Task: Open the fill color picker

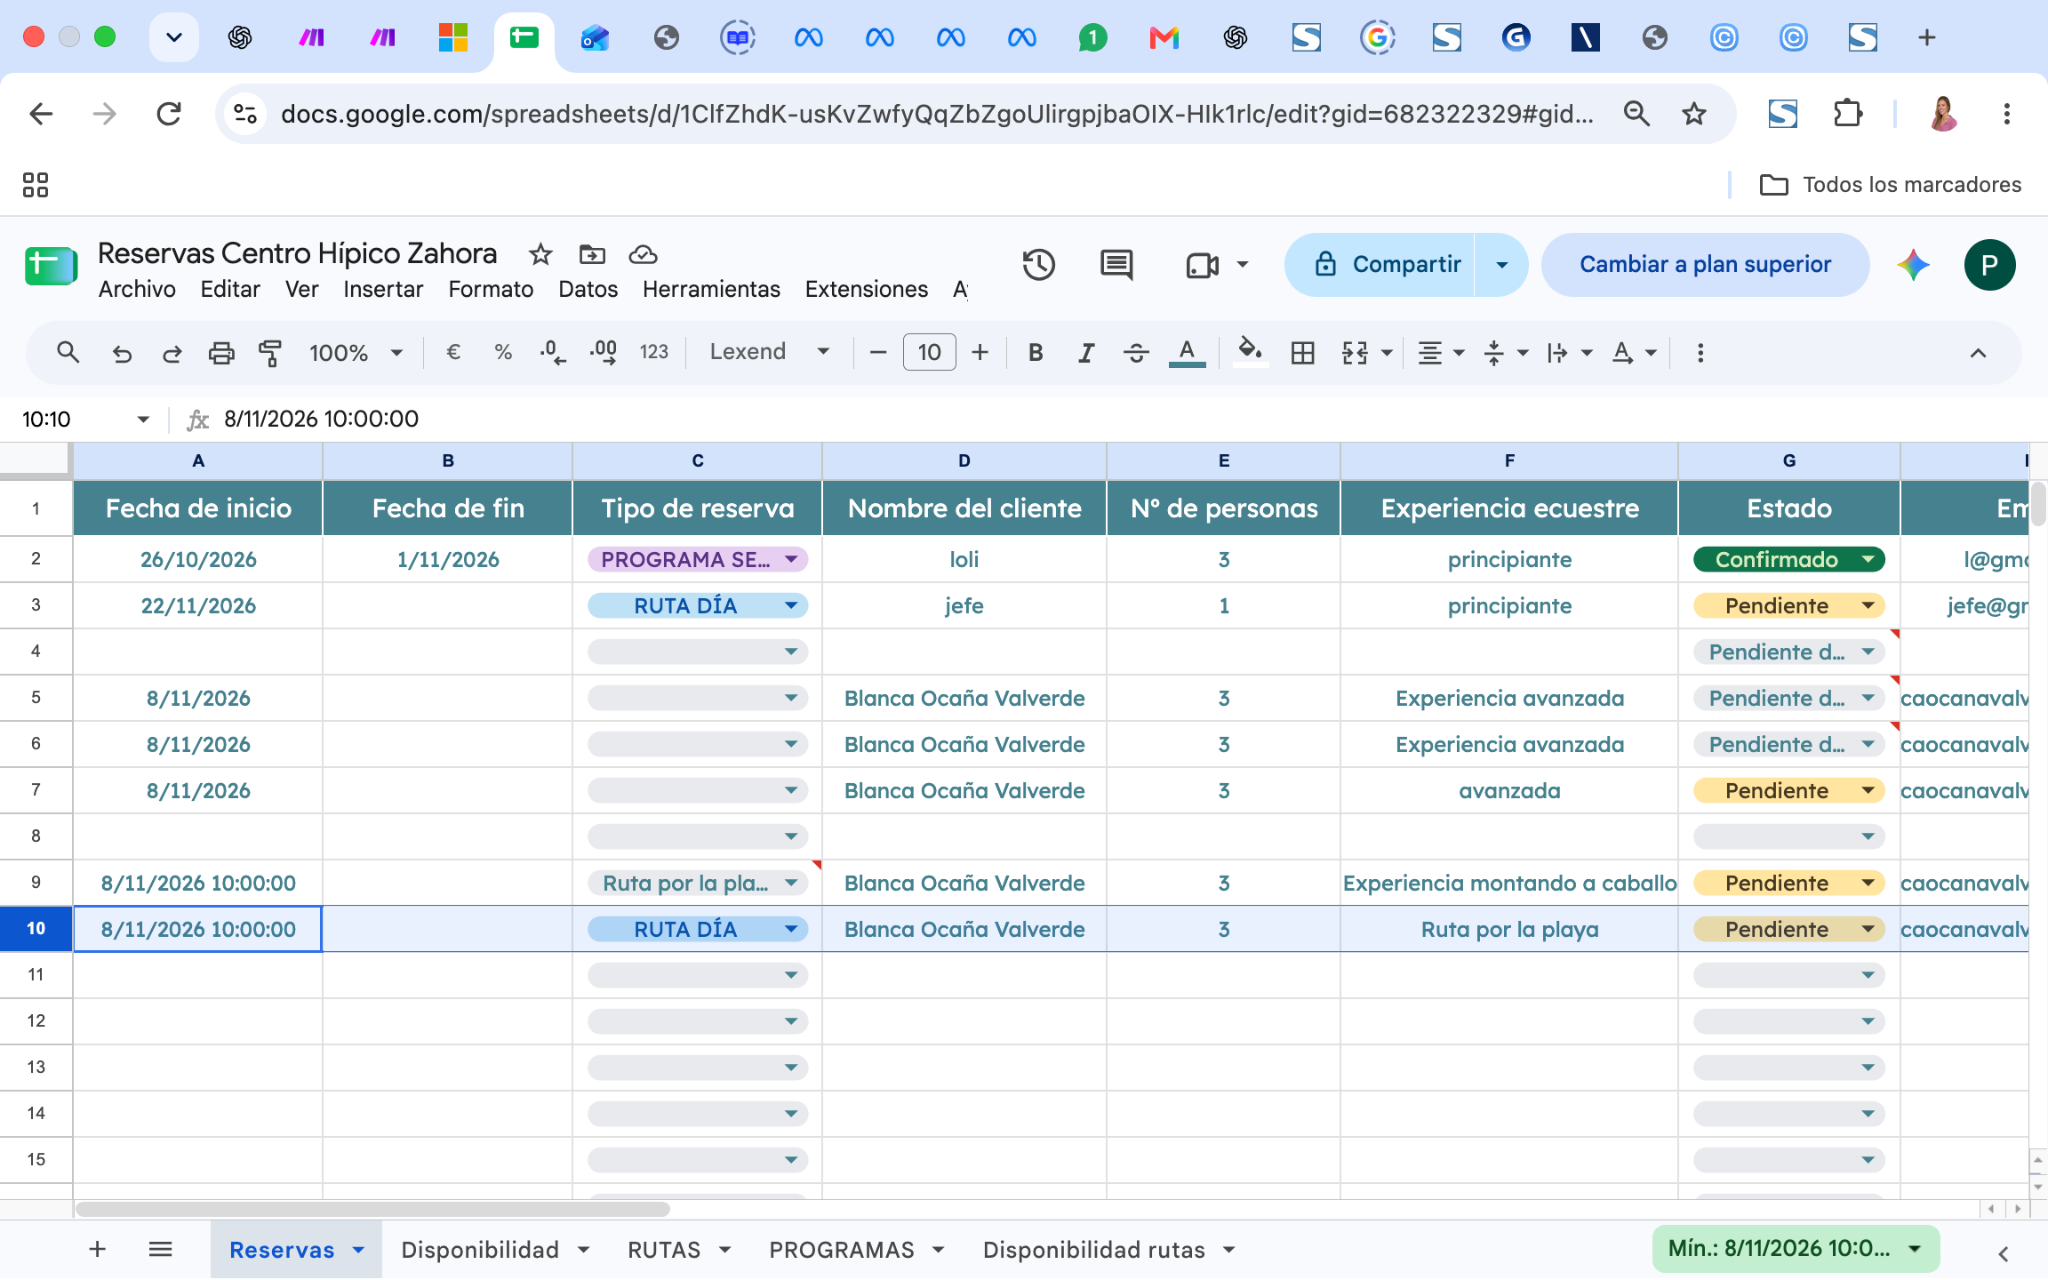Action: (x=1250, y=352)
